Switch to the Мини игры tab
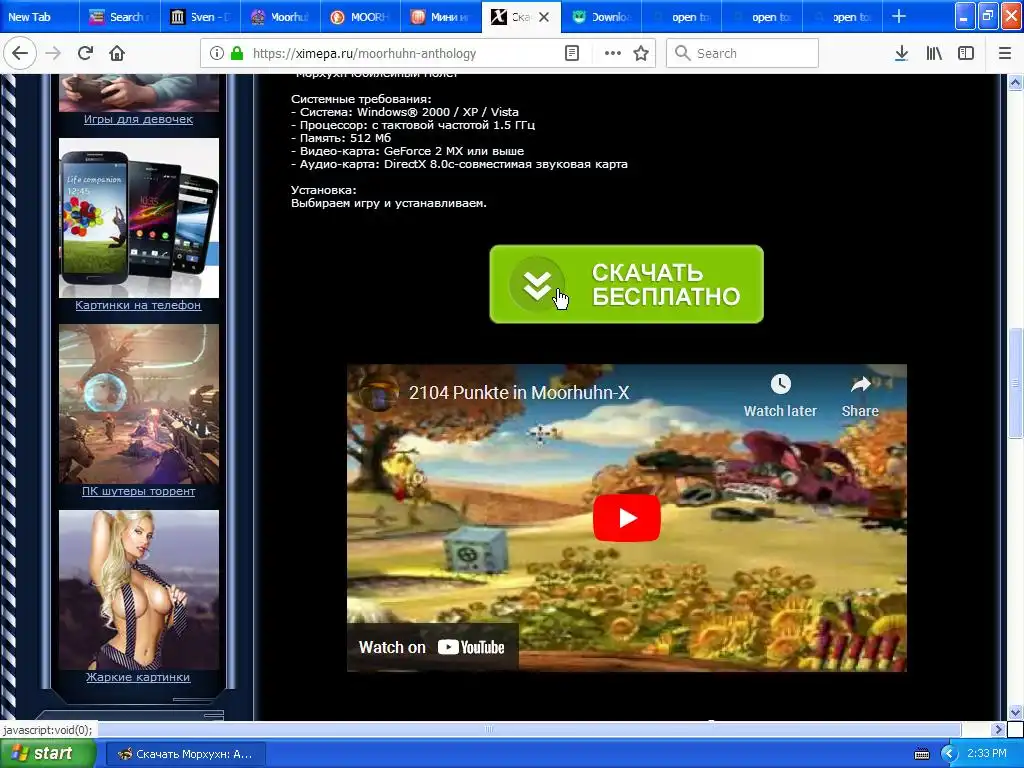Screen dimensions: 1024x768 pyautogui.click(x=441, y=17)
